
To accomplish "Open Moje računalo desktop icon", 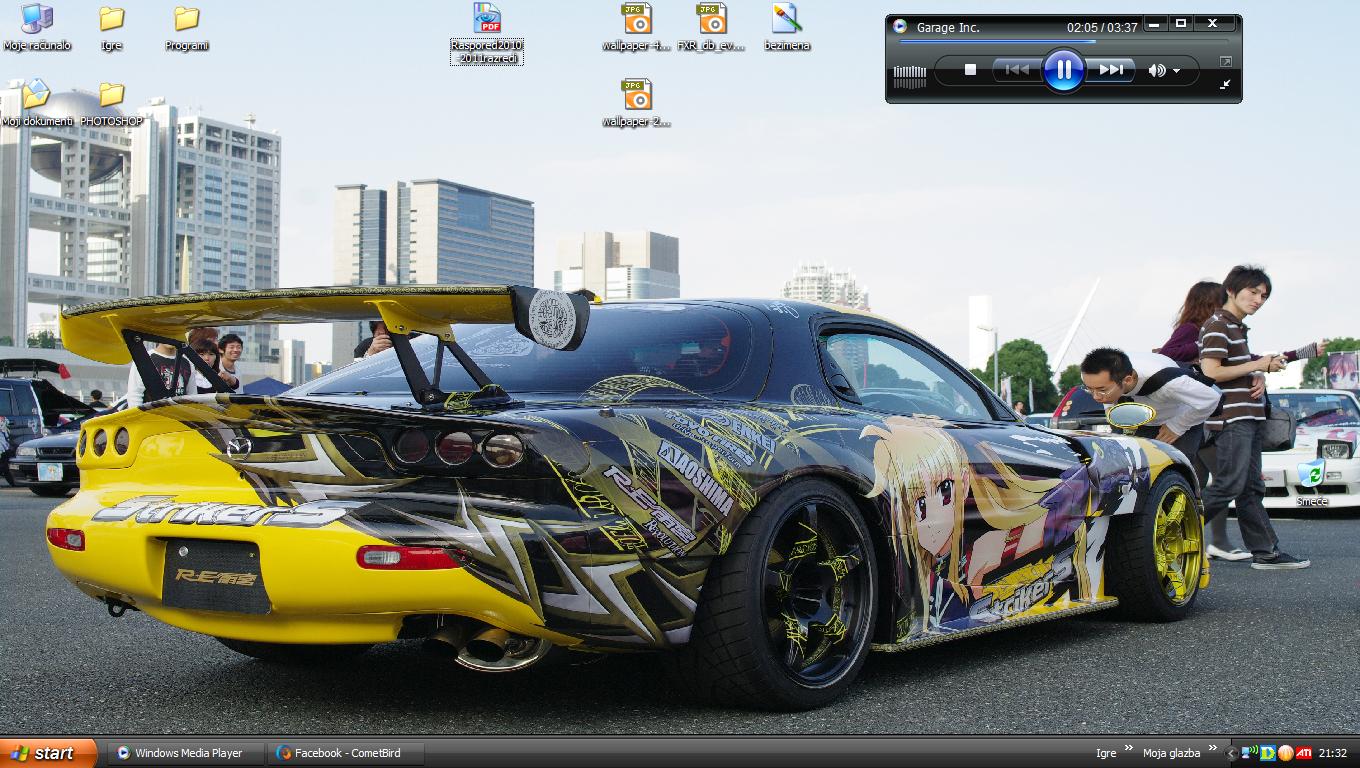I will (x=37, y=27).
